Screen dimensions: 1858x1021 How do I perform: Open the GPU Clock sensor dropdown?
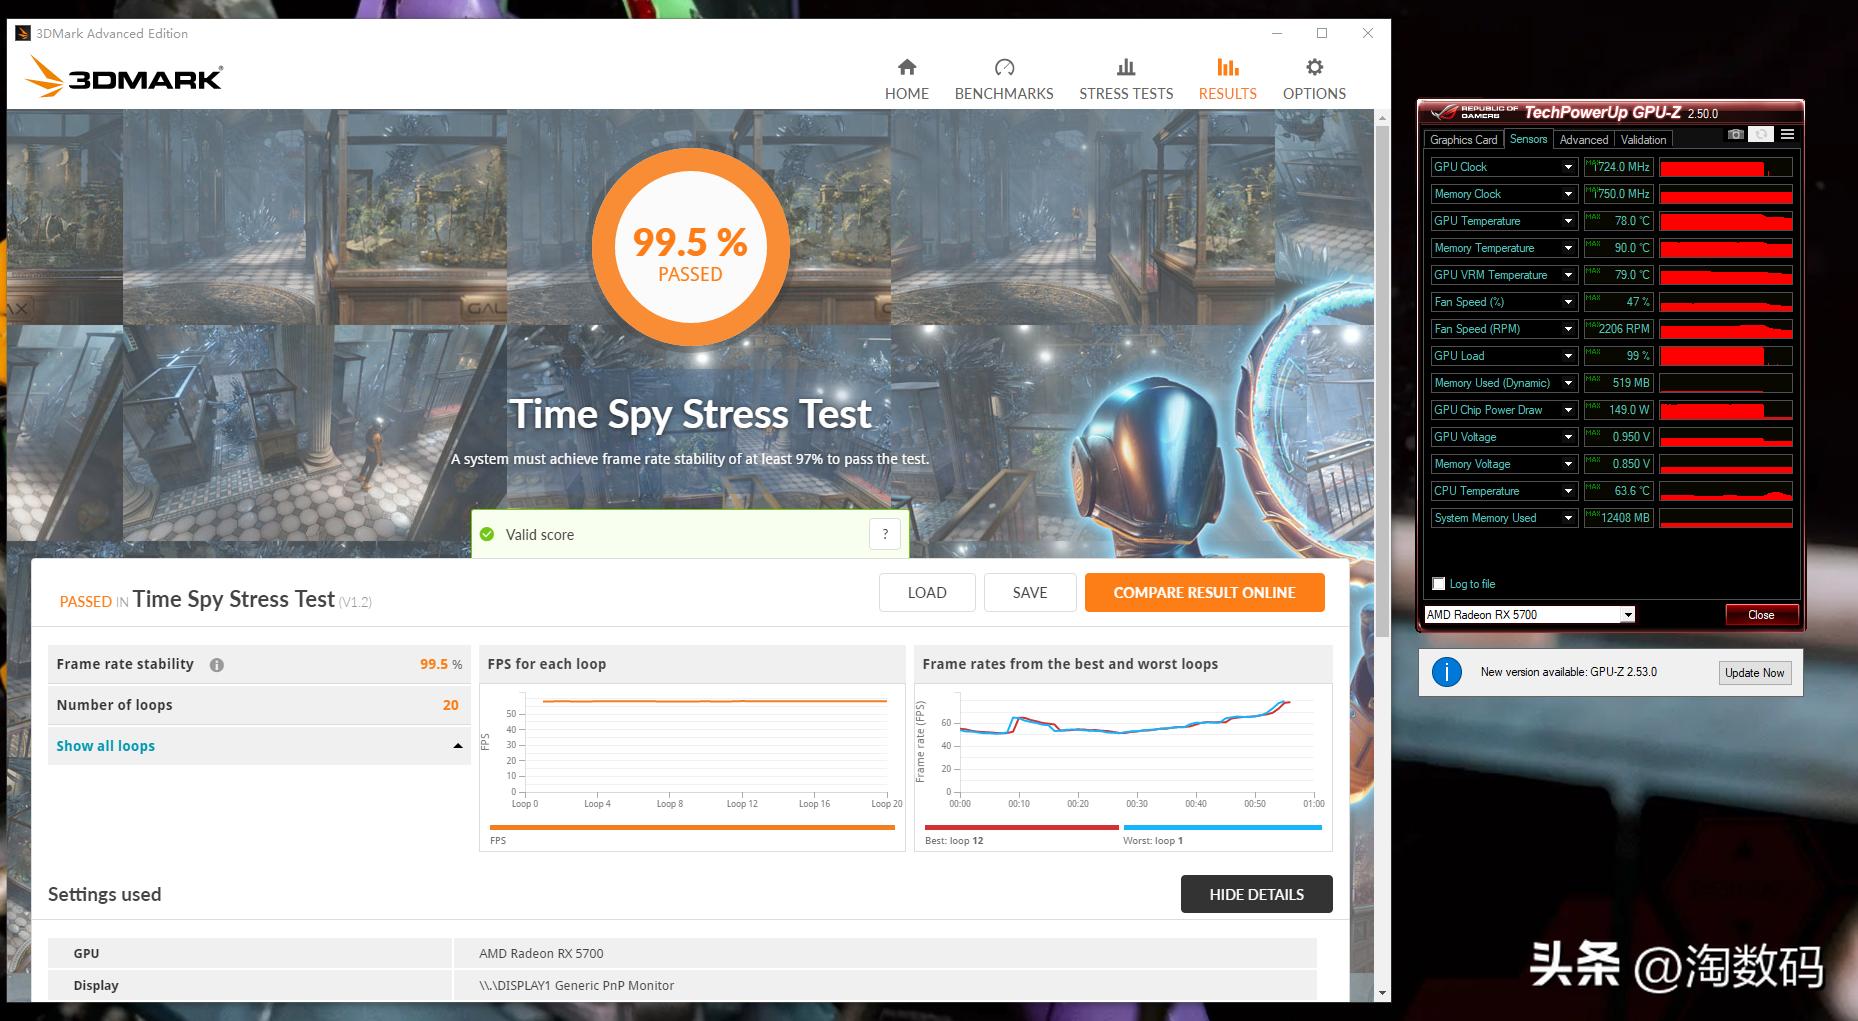pos(1568,167)
